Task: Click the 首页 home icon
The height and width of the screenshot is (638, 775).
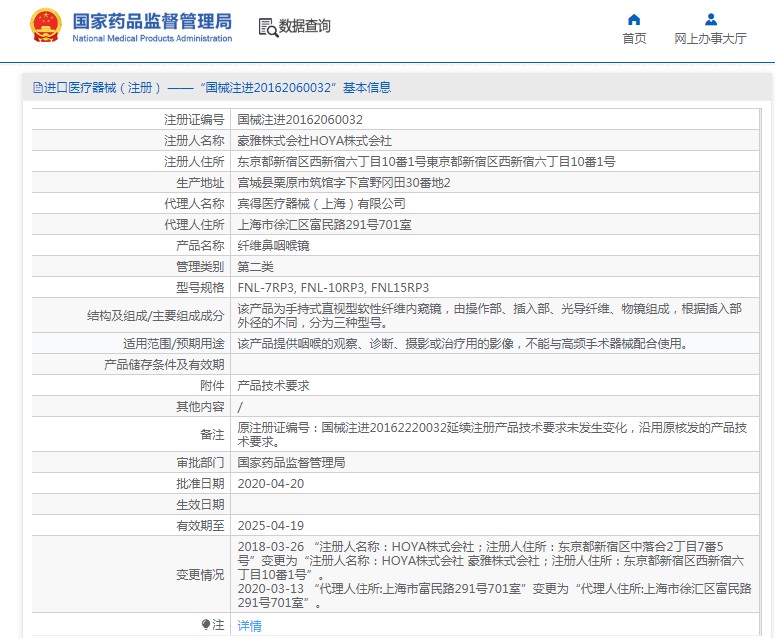Action: [x=634, y=20]
